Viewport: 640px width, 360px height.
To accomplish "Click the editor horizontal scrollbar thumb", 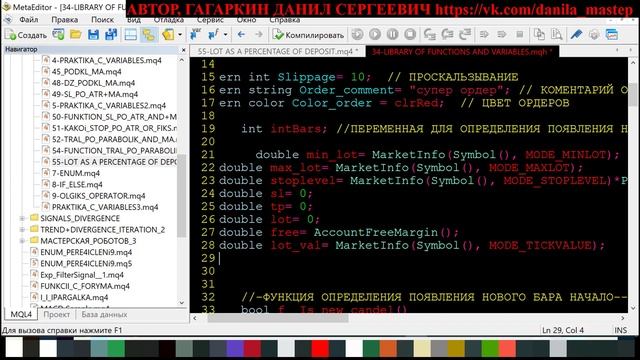I will (x=278, y=318).
